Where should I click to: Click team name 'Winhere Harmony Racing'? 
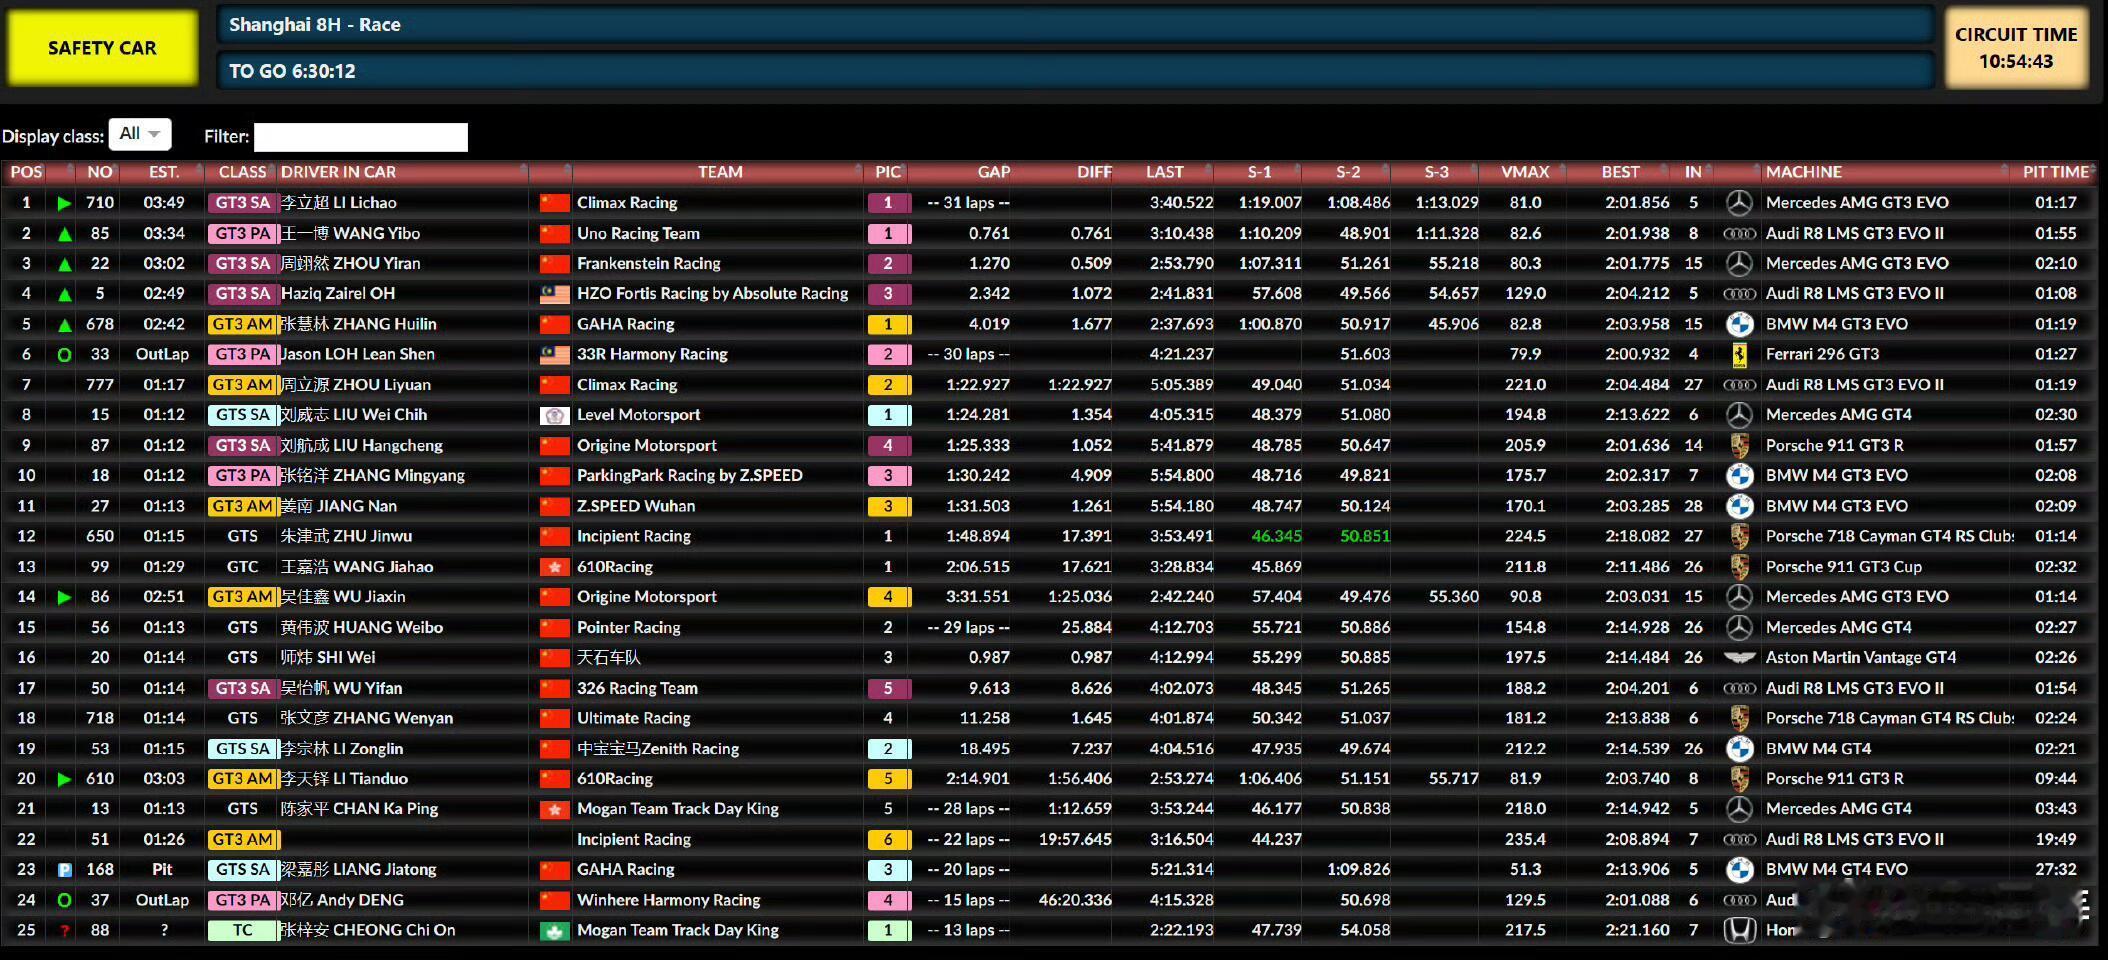(x=669, y=900)
